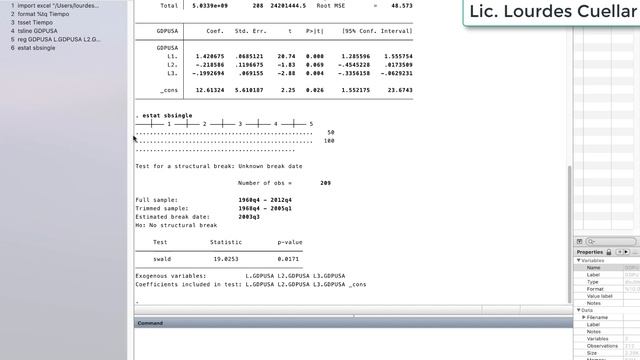Click the Value label row in Properties

607,296
